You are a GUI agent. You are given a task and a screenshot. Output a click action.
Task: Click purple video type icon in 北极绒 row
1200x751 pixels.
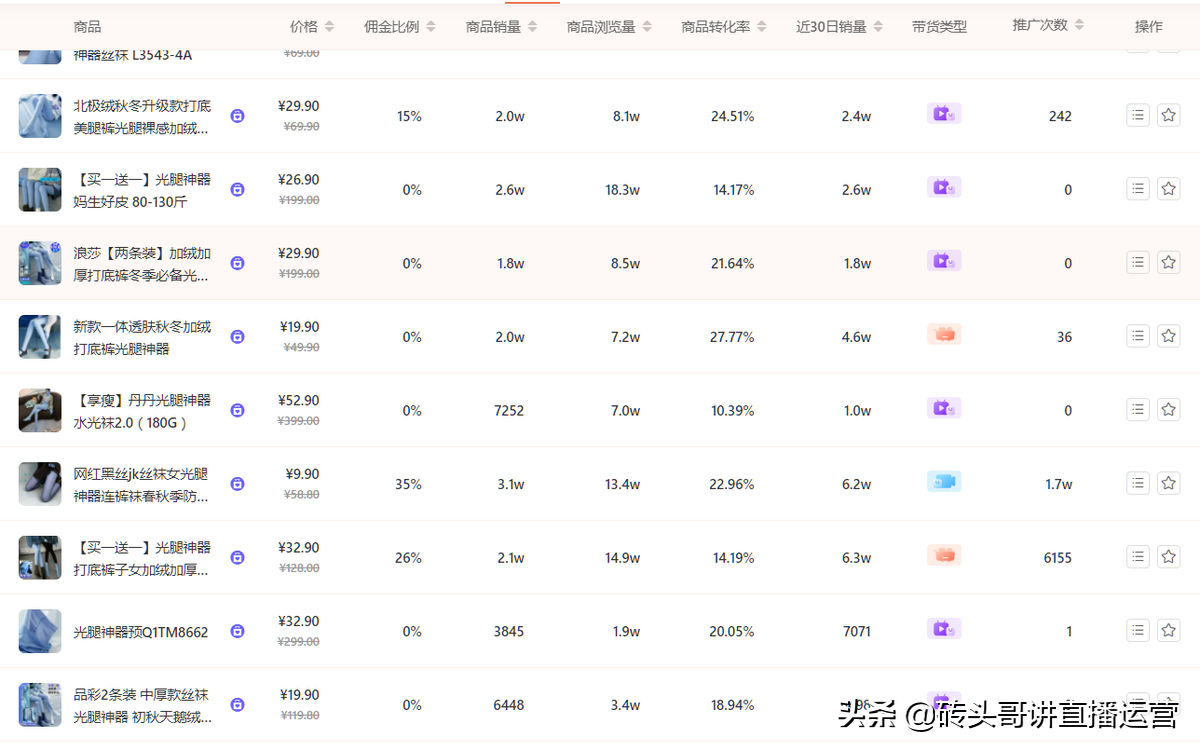(944, 114)
